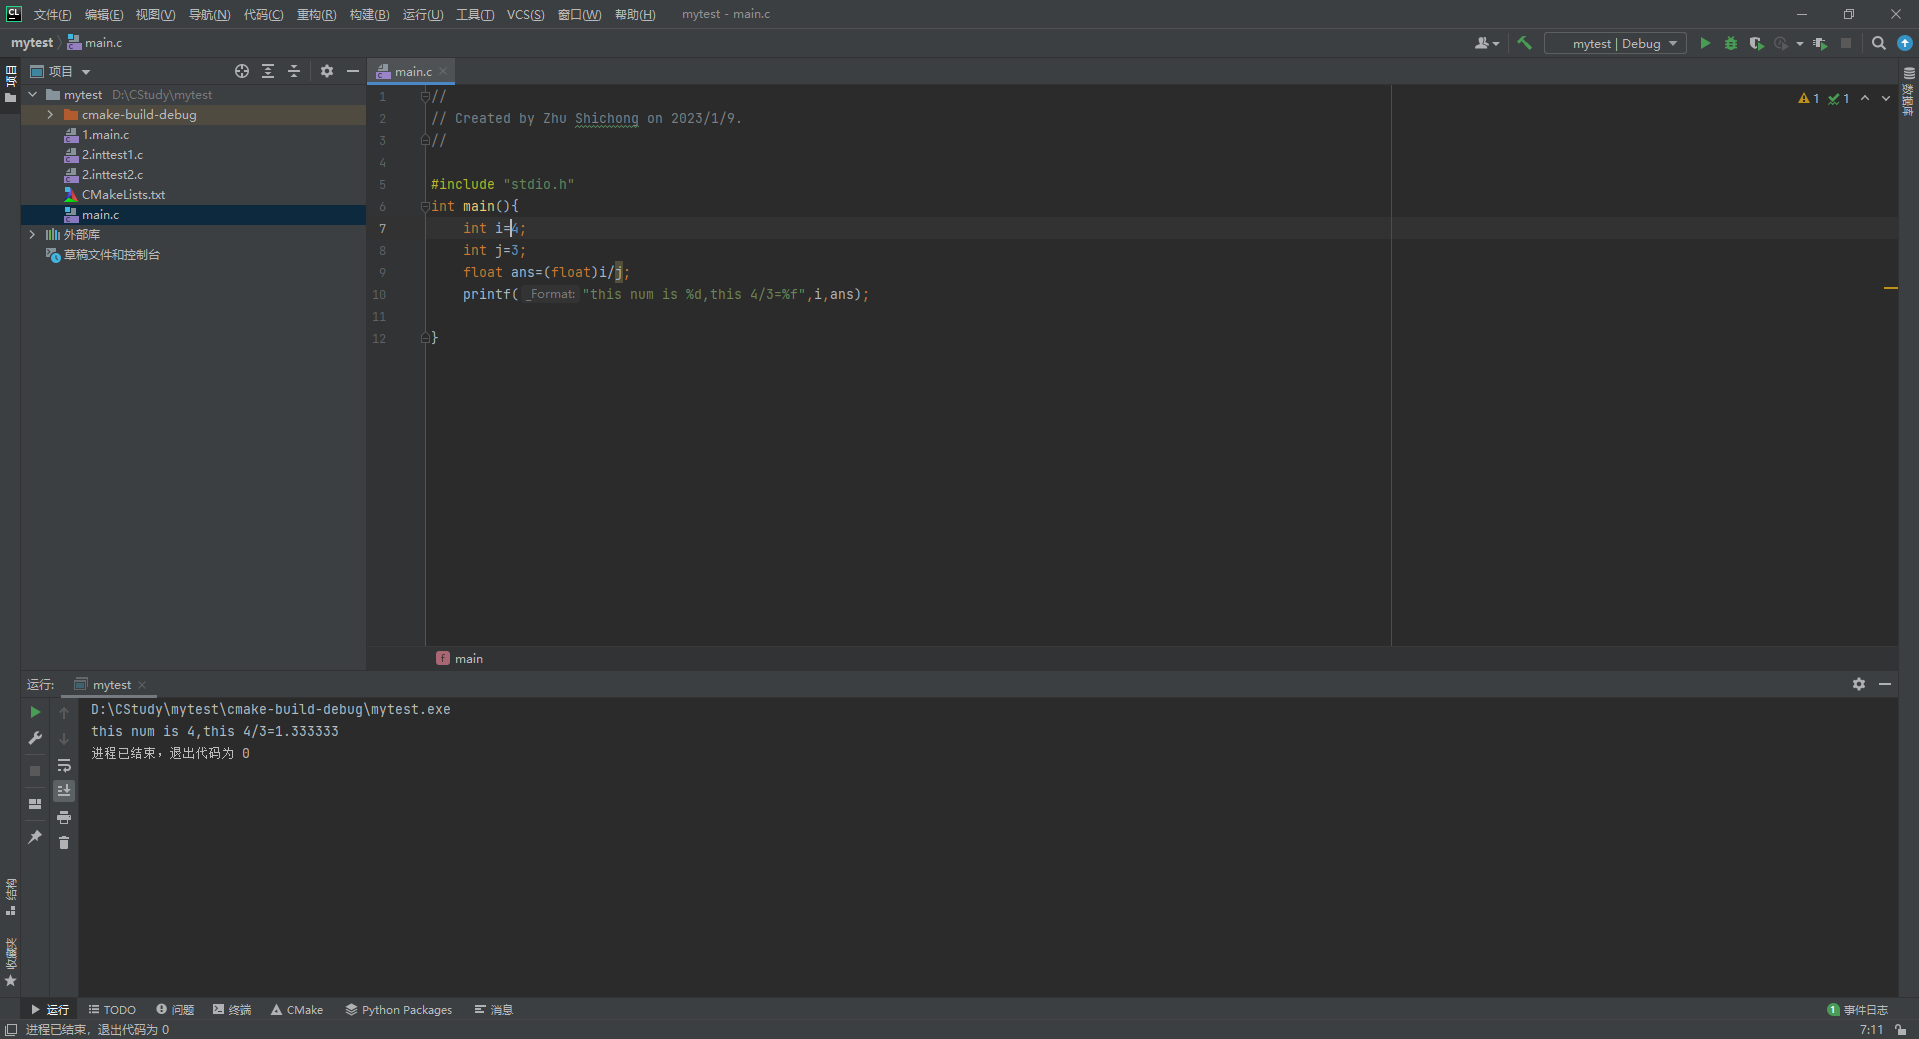Open the 数据库 database side panel
Screen dimensions: 1919x1039
[x=1909, y=91]
